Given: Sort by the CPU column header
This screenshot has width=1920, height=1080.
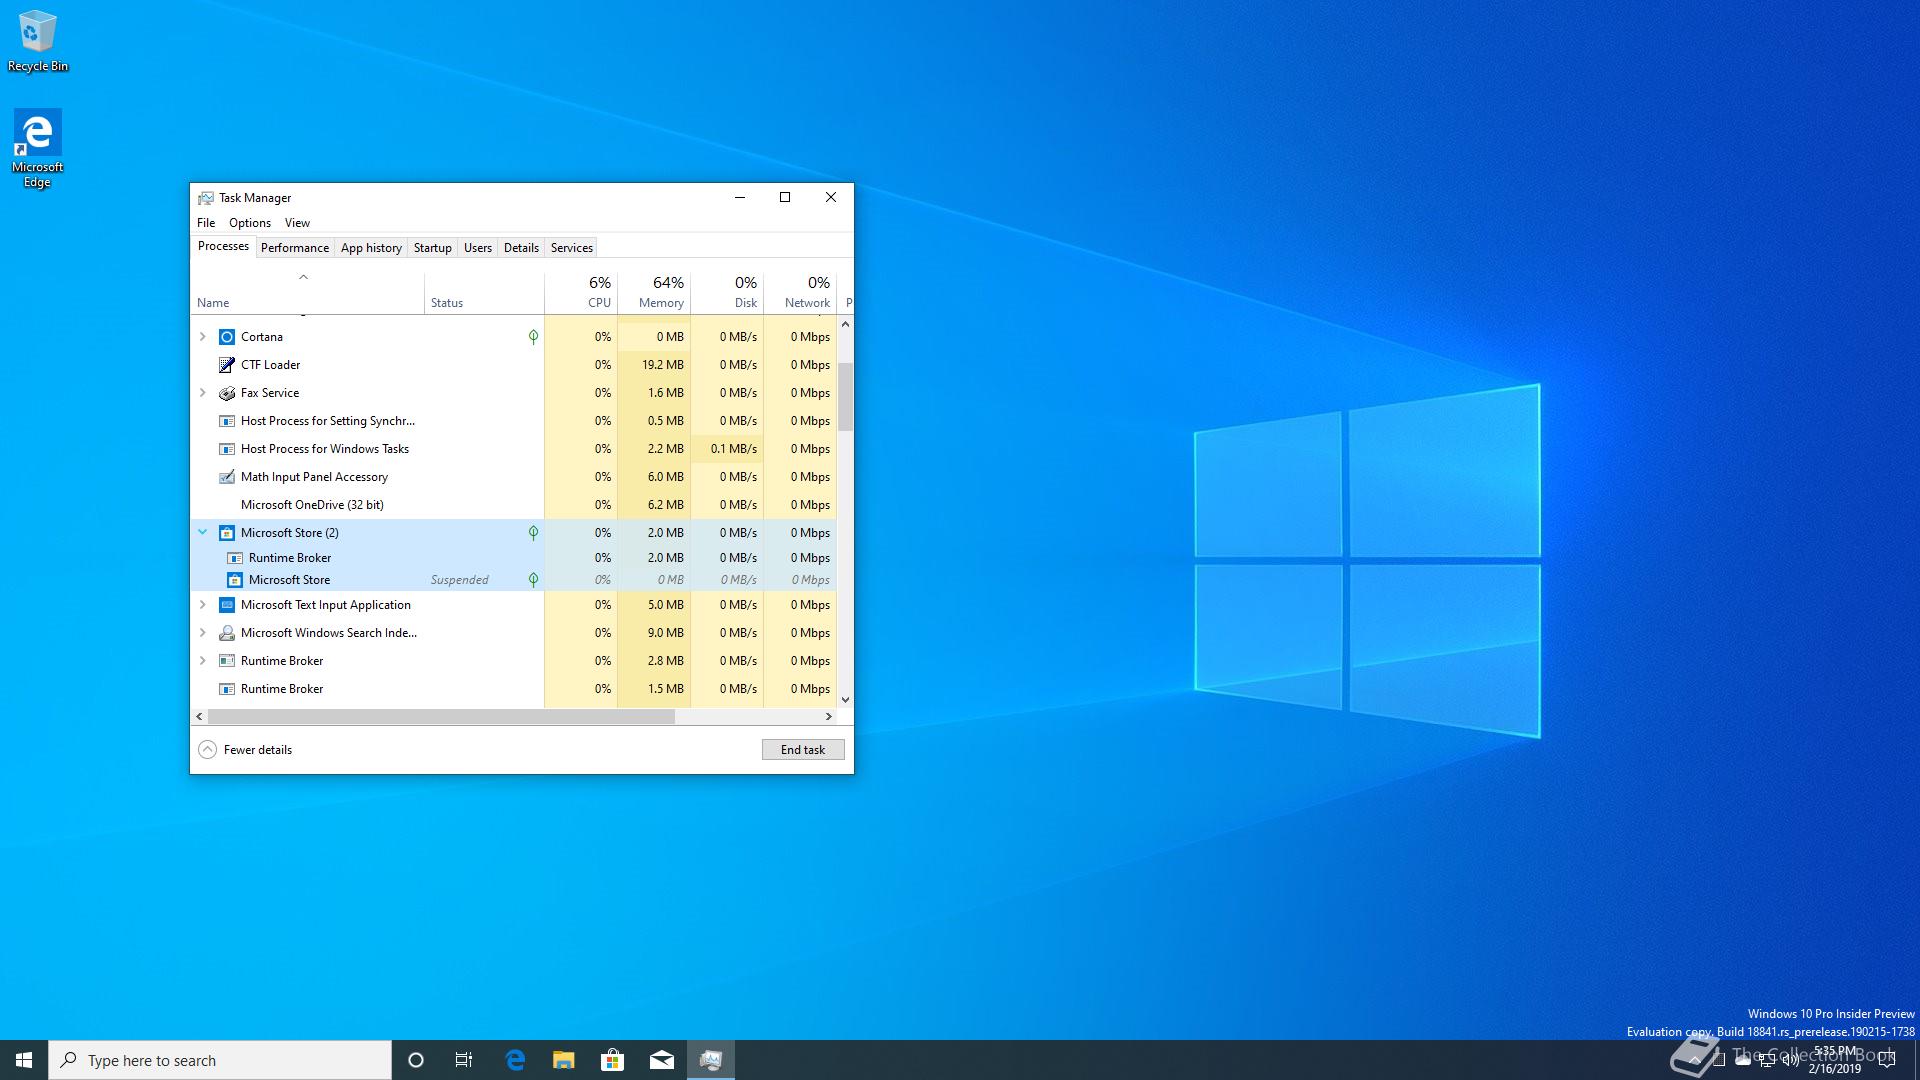Looking at the screenshot, I should [581, 293].
